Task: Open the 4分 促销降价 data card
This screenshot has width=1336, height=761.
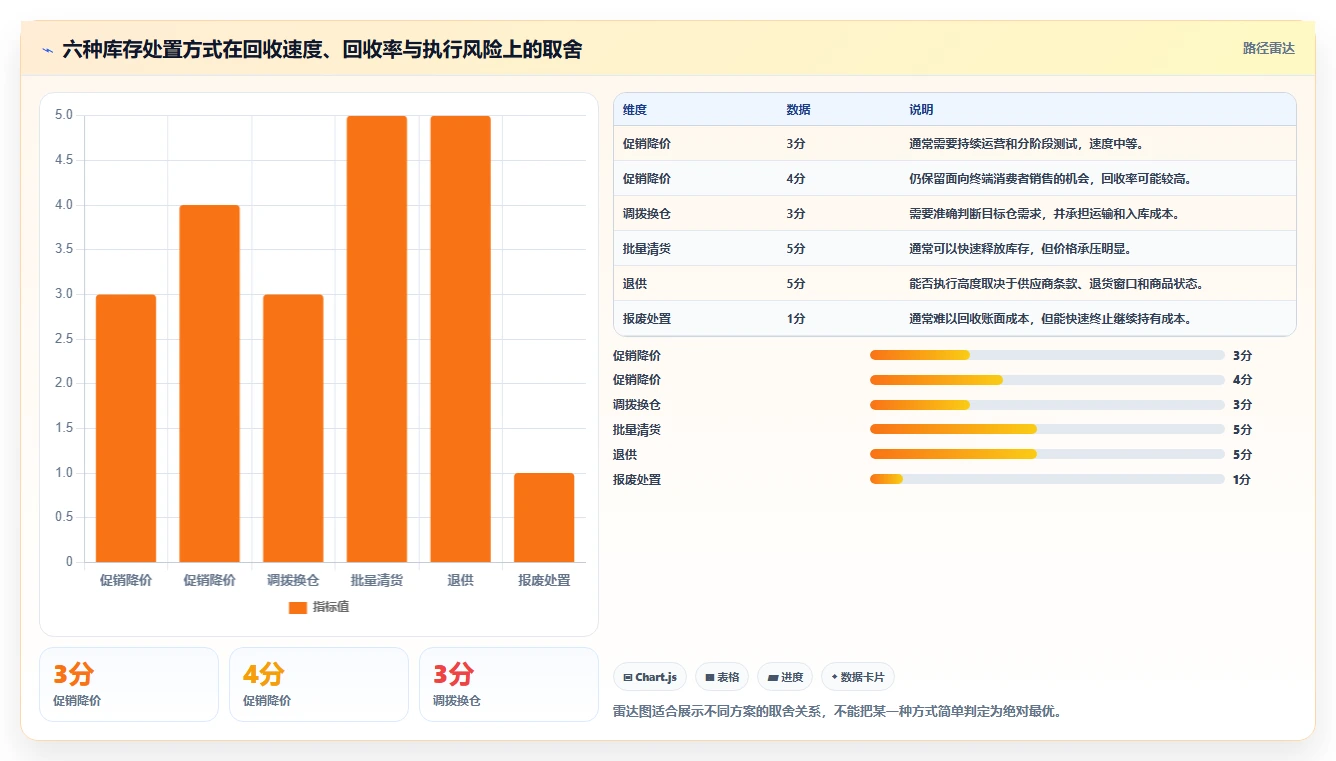Action: (319, 684)
